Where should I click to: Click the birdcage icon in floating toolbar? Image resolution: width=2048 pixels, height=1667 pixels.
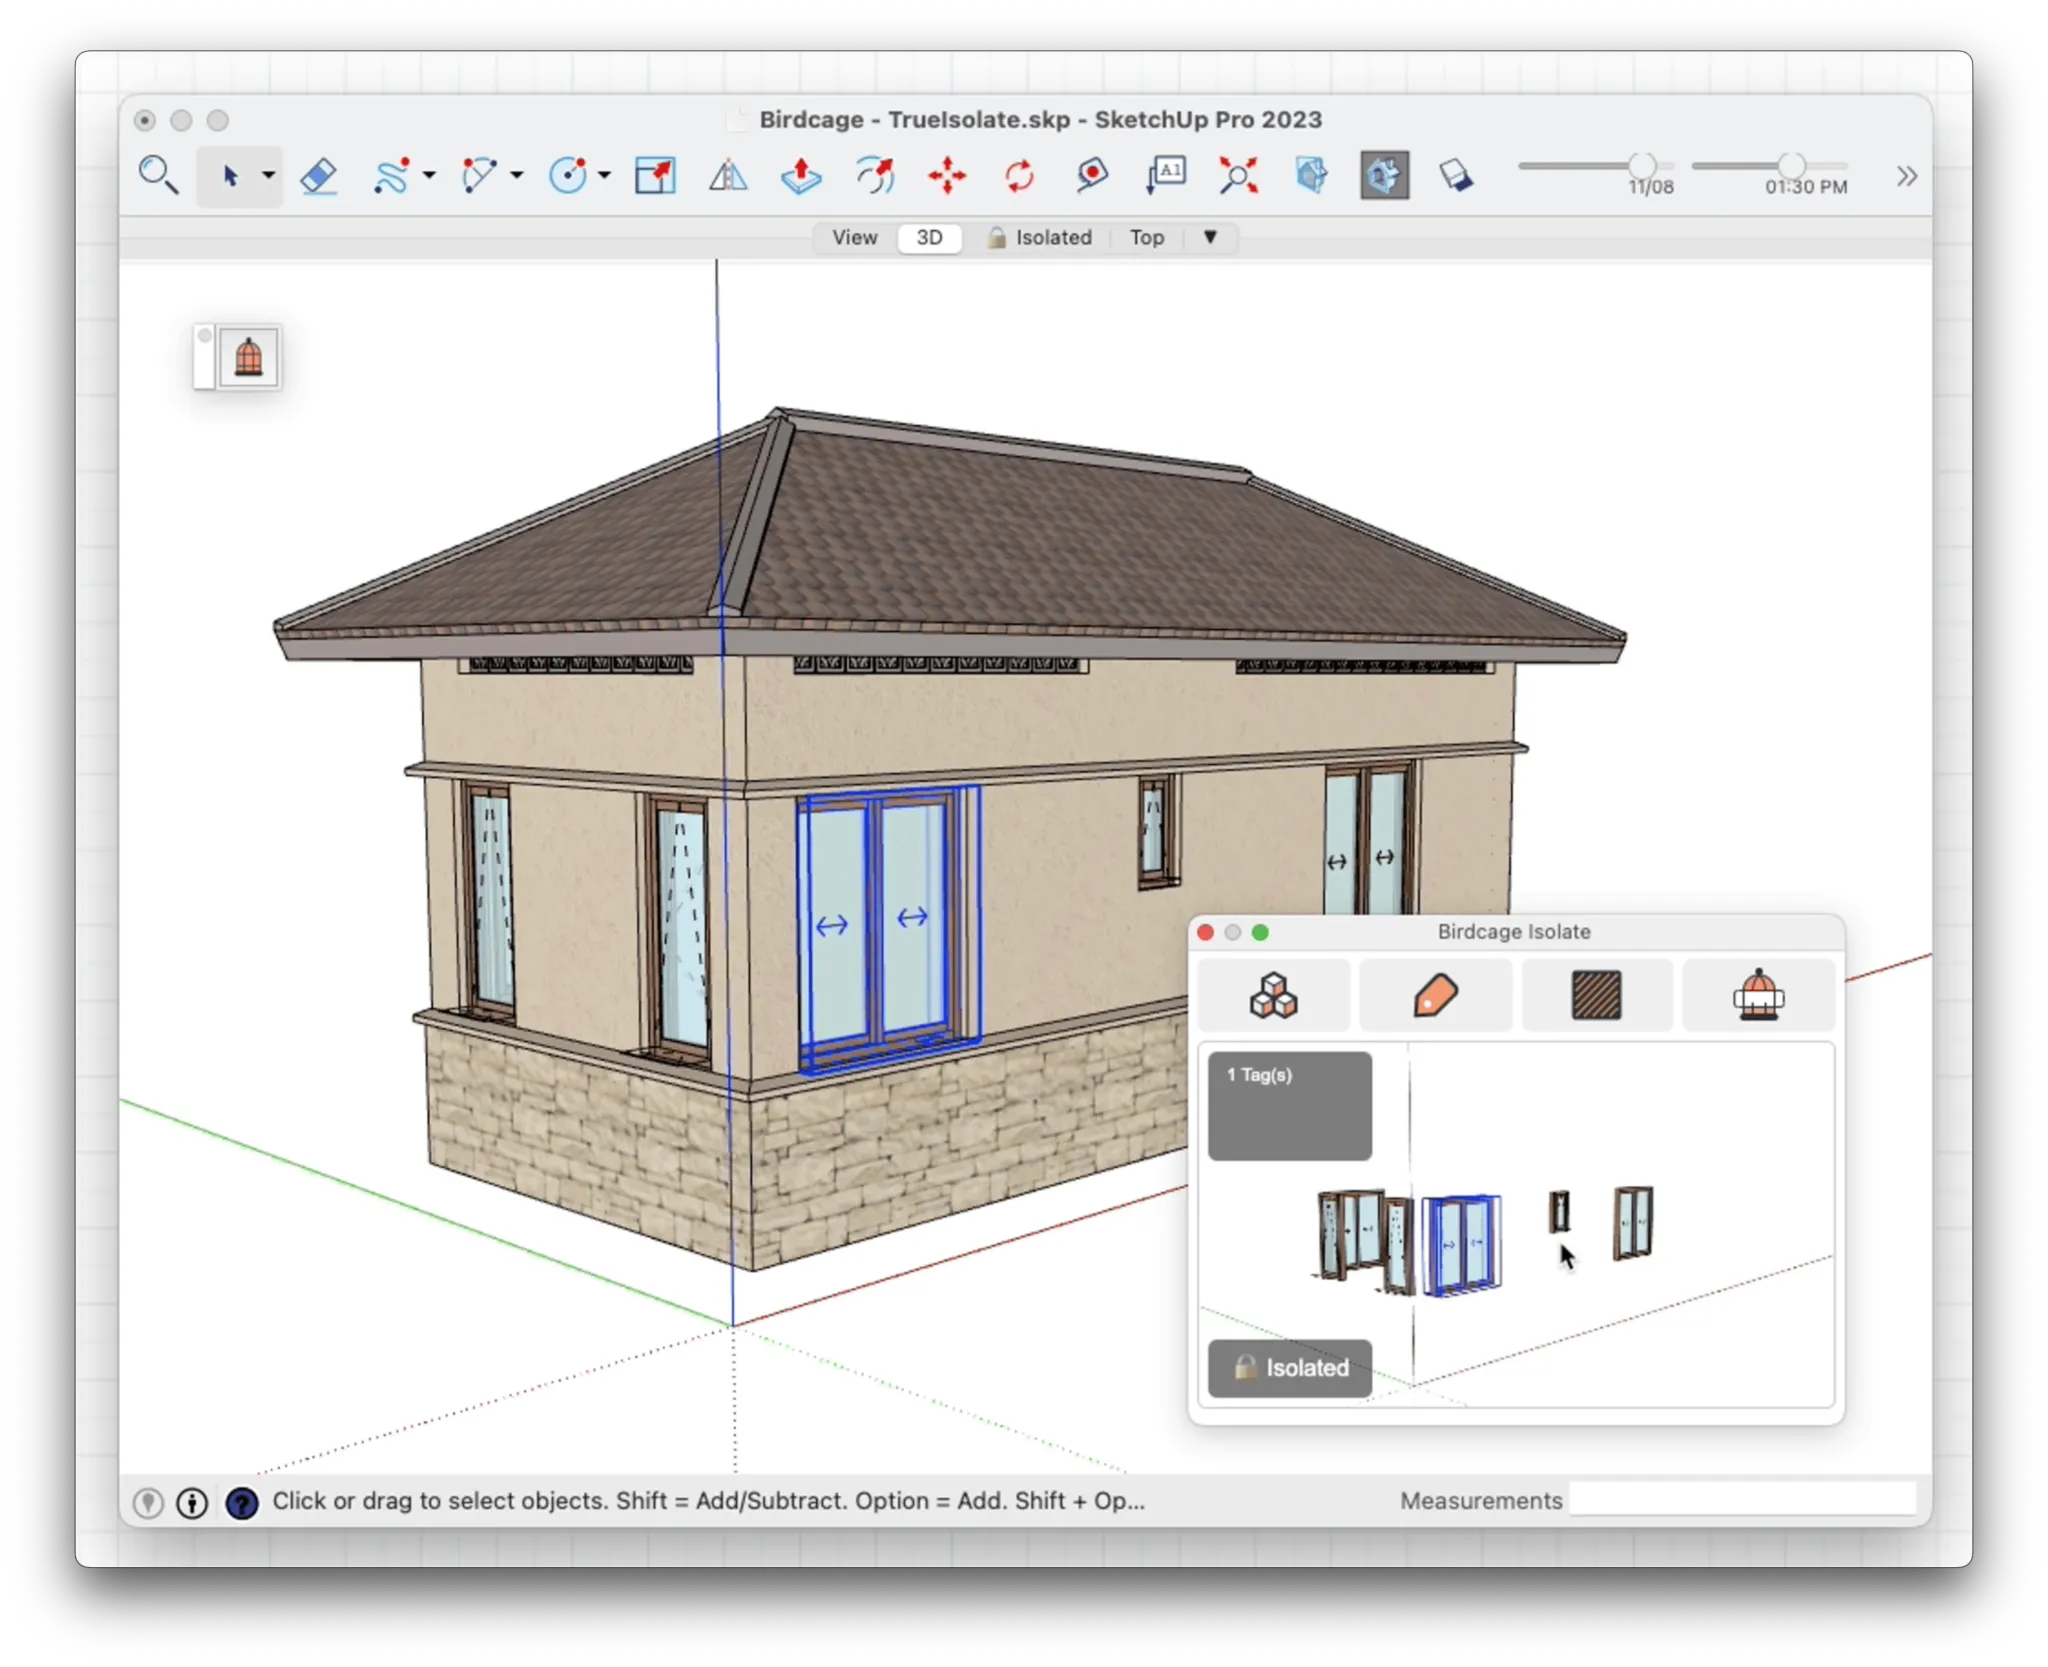click(248, 357)
